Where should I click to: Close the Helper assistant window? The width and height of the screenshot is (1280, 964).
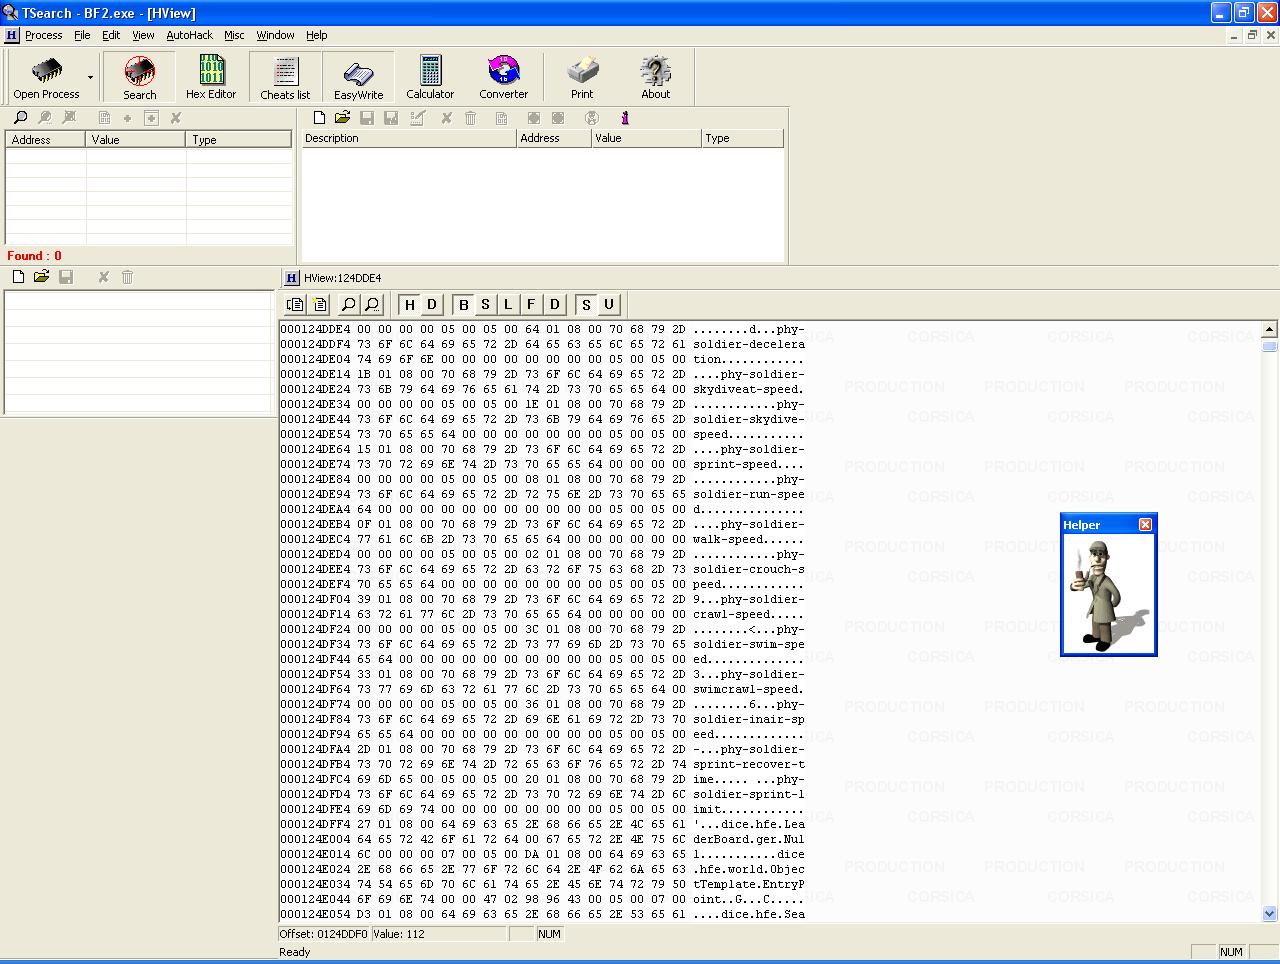1146,524
